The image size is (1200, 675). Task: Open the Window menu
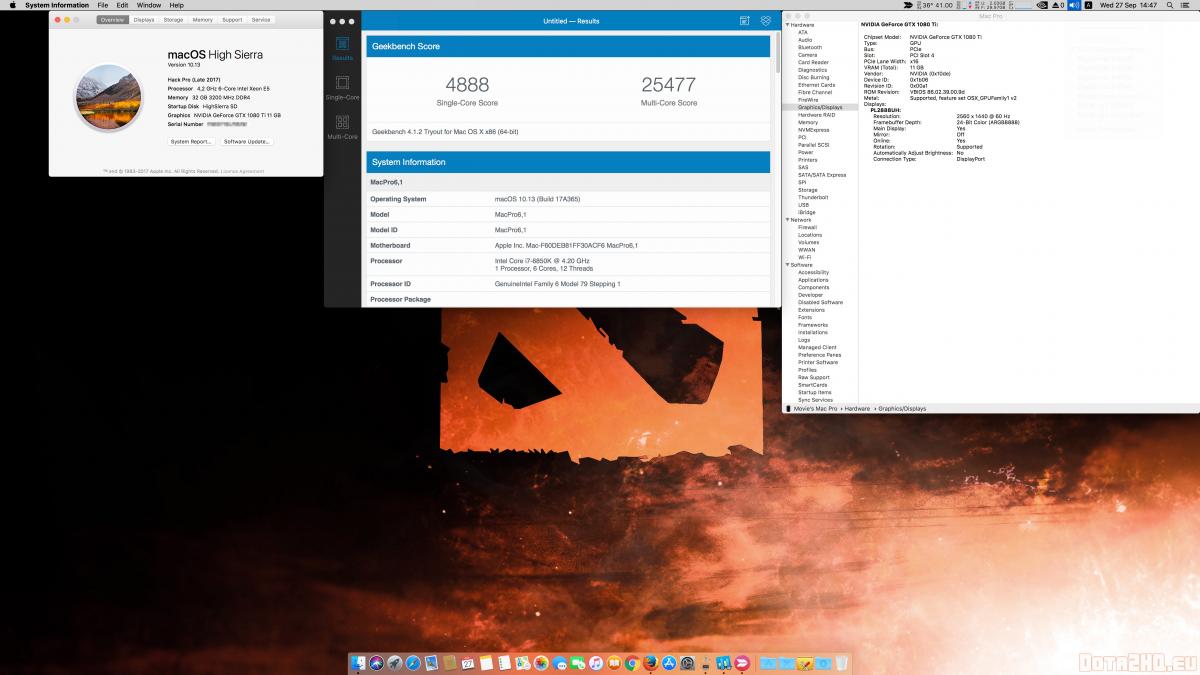pyautogui.click(x=149, y=5)
